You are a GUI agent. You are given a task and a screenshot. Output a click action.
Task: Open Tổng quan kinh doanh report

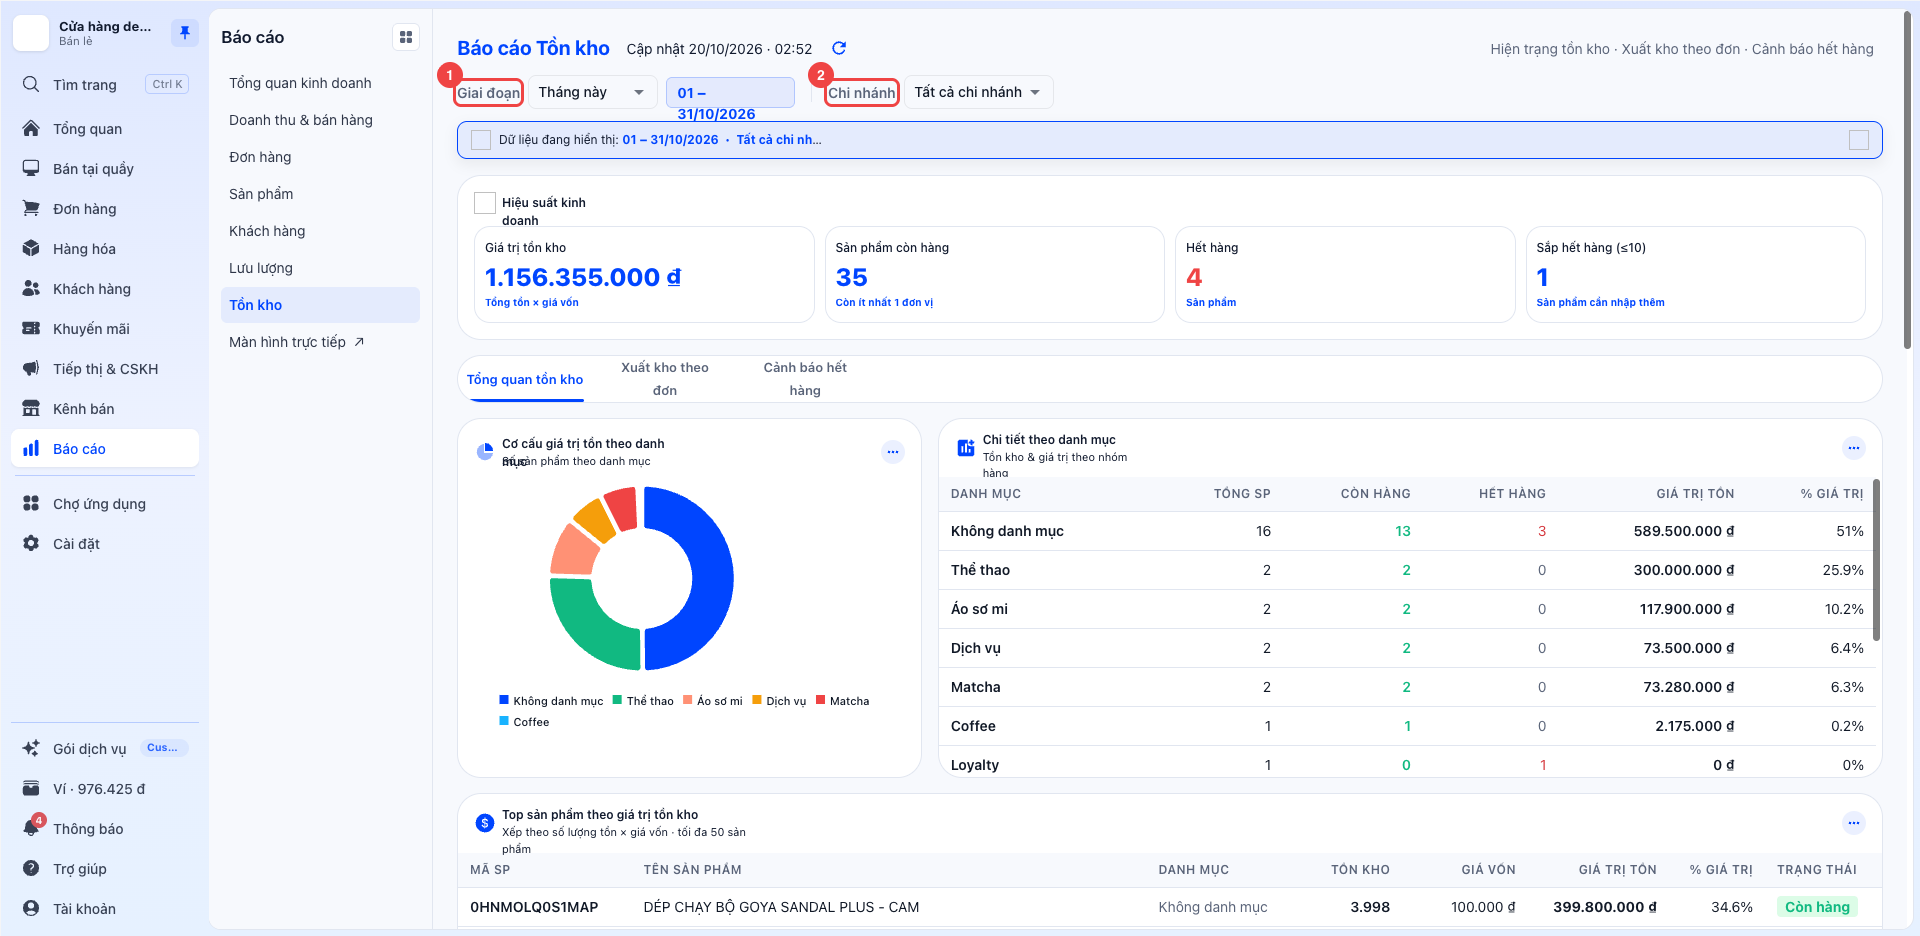[320, 83]
